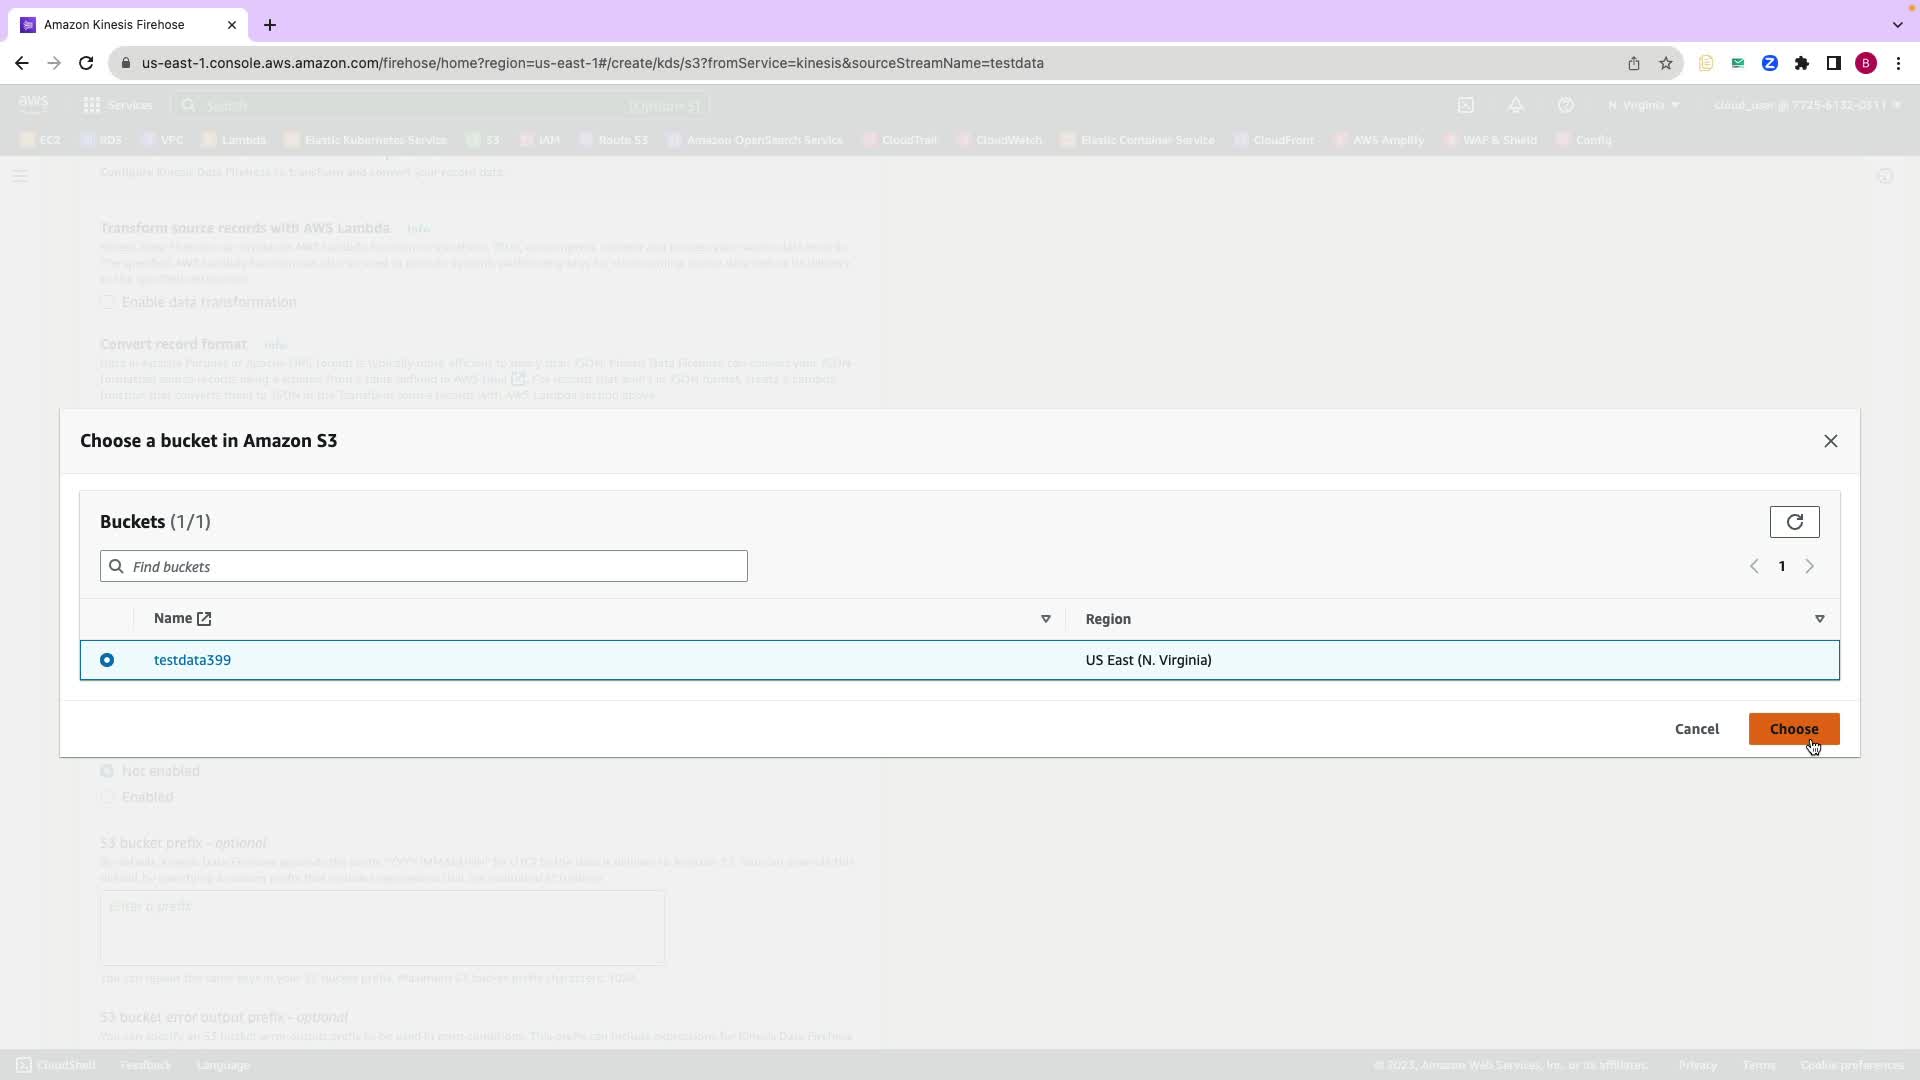Screen dimensions: 1920x1080
Task: Switch to the Amazon Kinesis Firehose tab
Action: coord(114,25)
